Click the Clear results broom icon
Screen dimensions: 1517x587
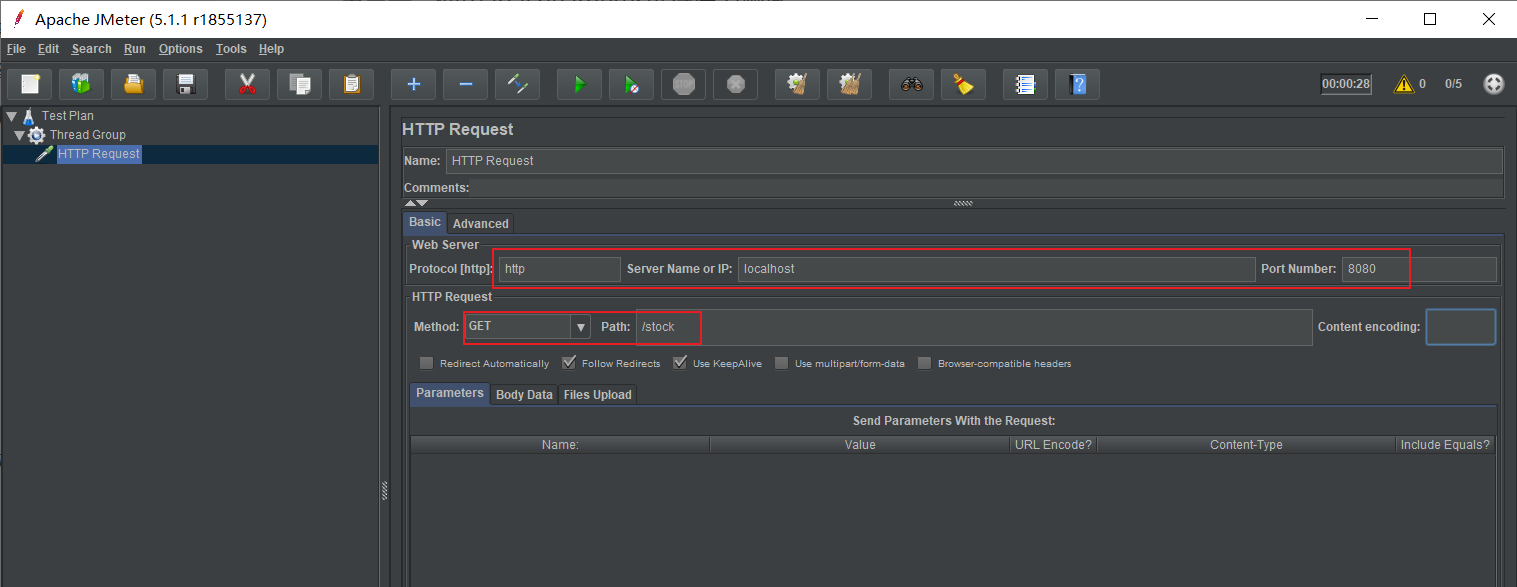[x=797, y=84]
